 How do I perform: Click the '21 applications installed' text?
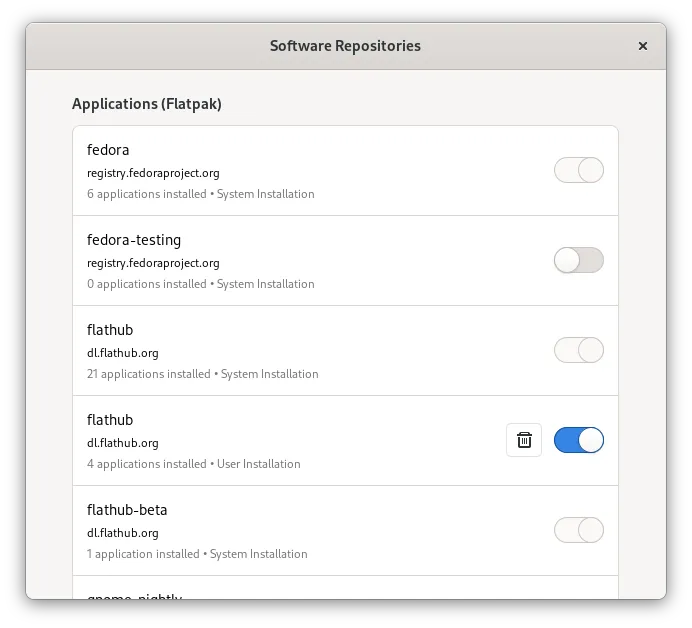click(149, 374)
